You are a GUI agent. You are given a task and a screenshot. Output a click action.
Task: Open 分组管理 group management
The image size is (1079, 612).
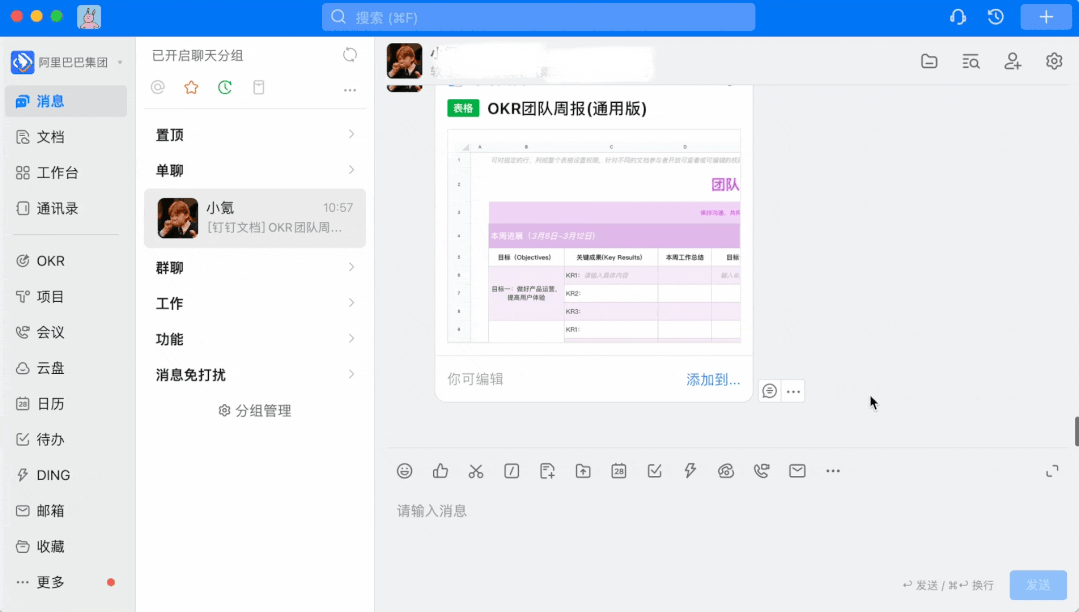[255, 411]
